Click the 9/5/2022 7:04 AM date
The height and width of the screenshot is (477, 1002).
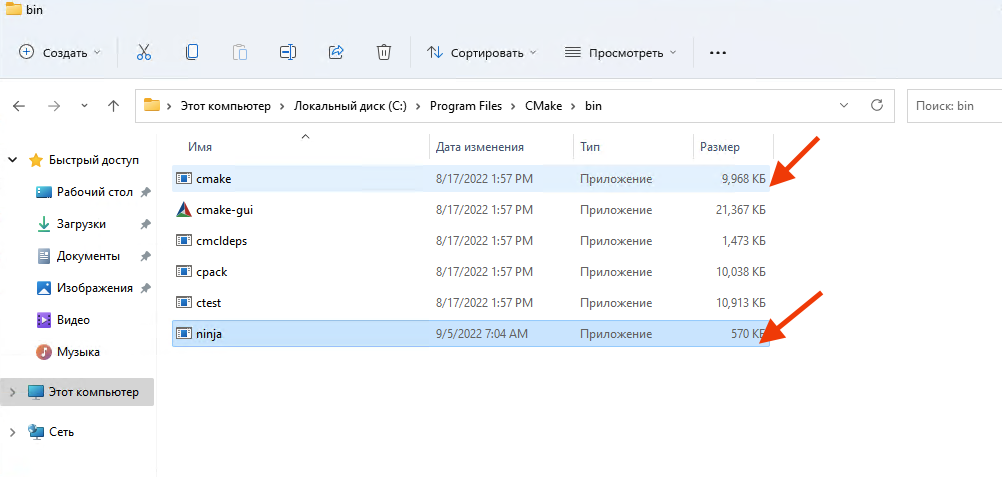pos(482,334)
